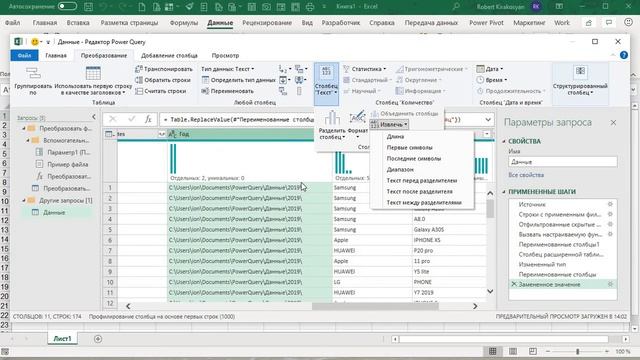Click the fx function icon
Screen dimensions: 640x360
(x=148, y=119)
